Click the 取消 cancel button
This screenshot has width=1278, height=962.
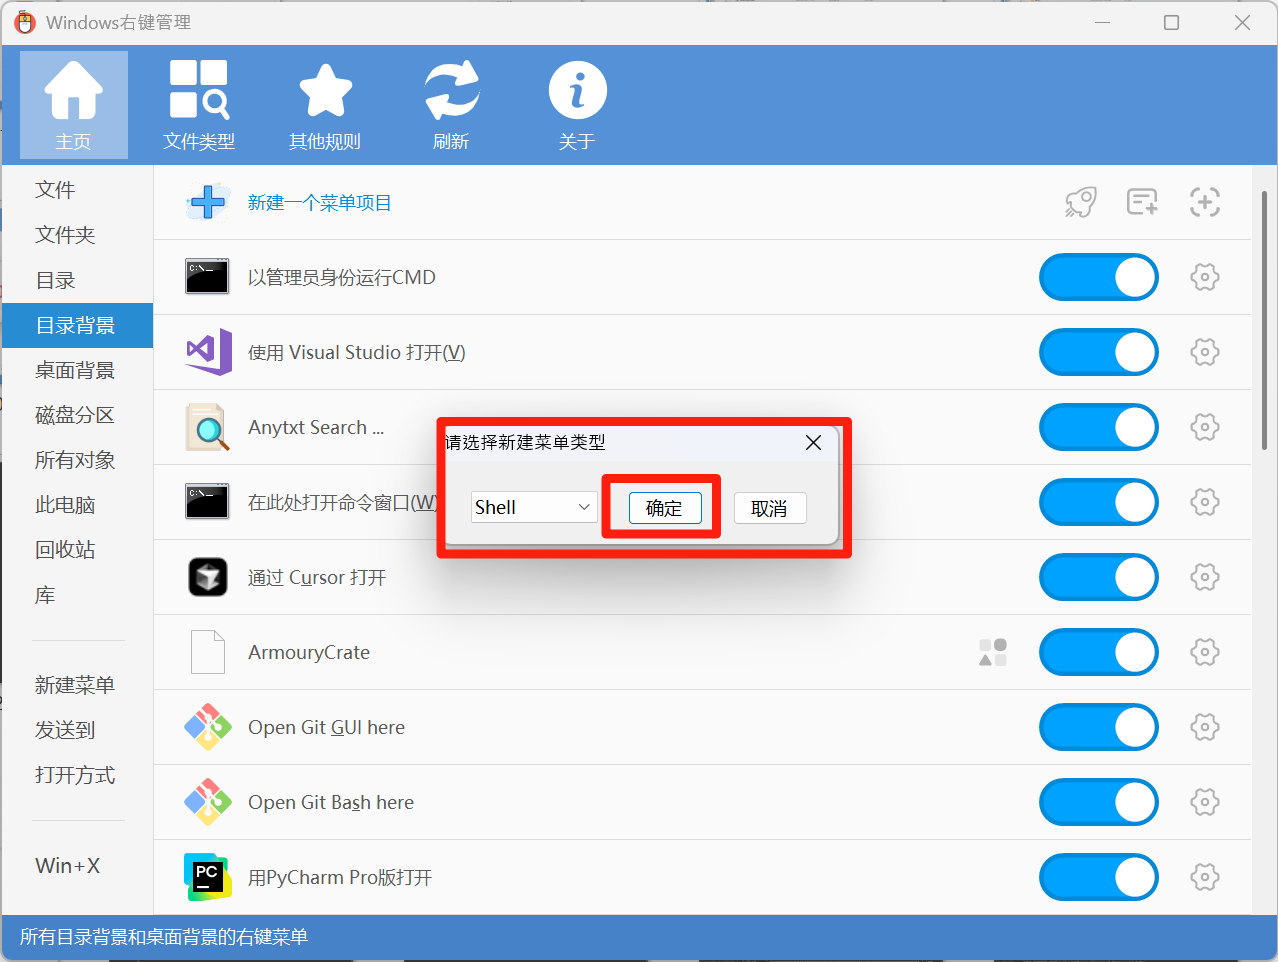point(770,508)
